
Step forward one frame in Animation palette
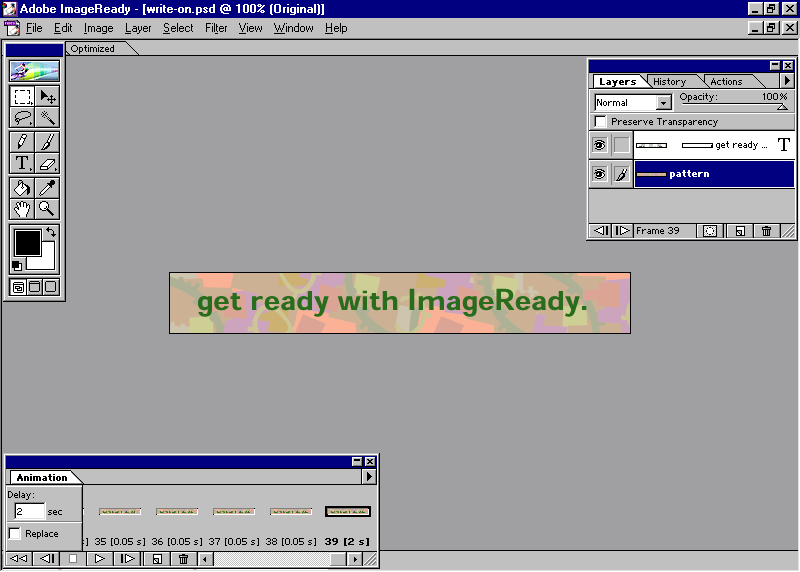127,559
